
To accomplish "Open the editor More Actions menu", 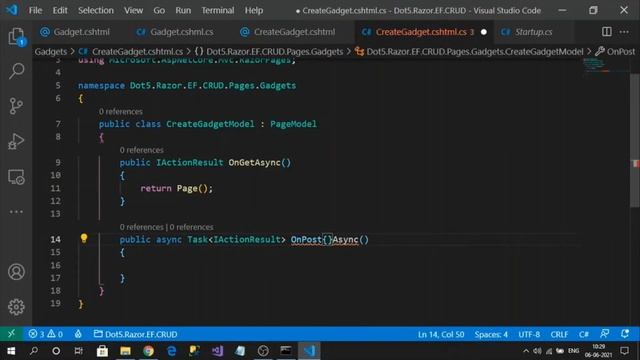I will click(624, 31).
